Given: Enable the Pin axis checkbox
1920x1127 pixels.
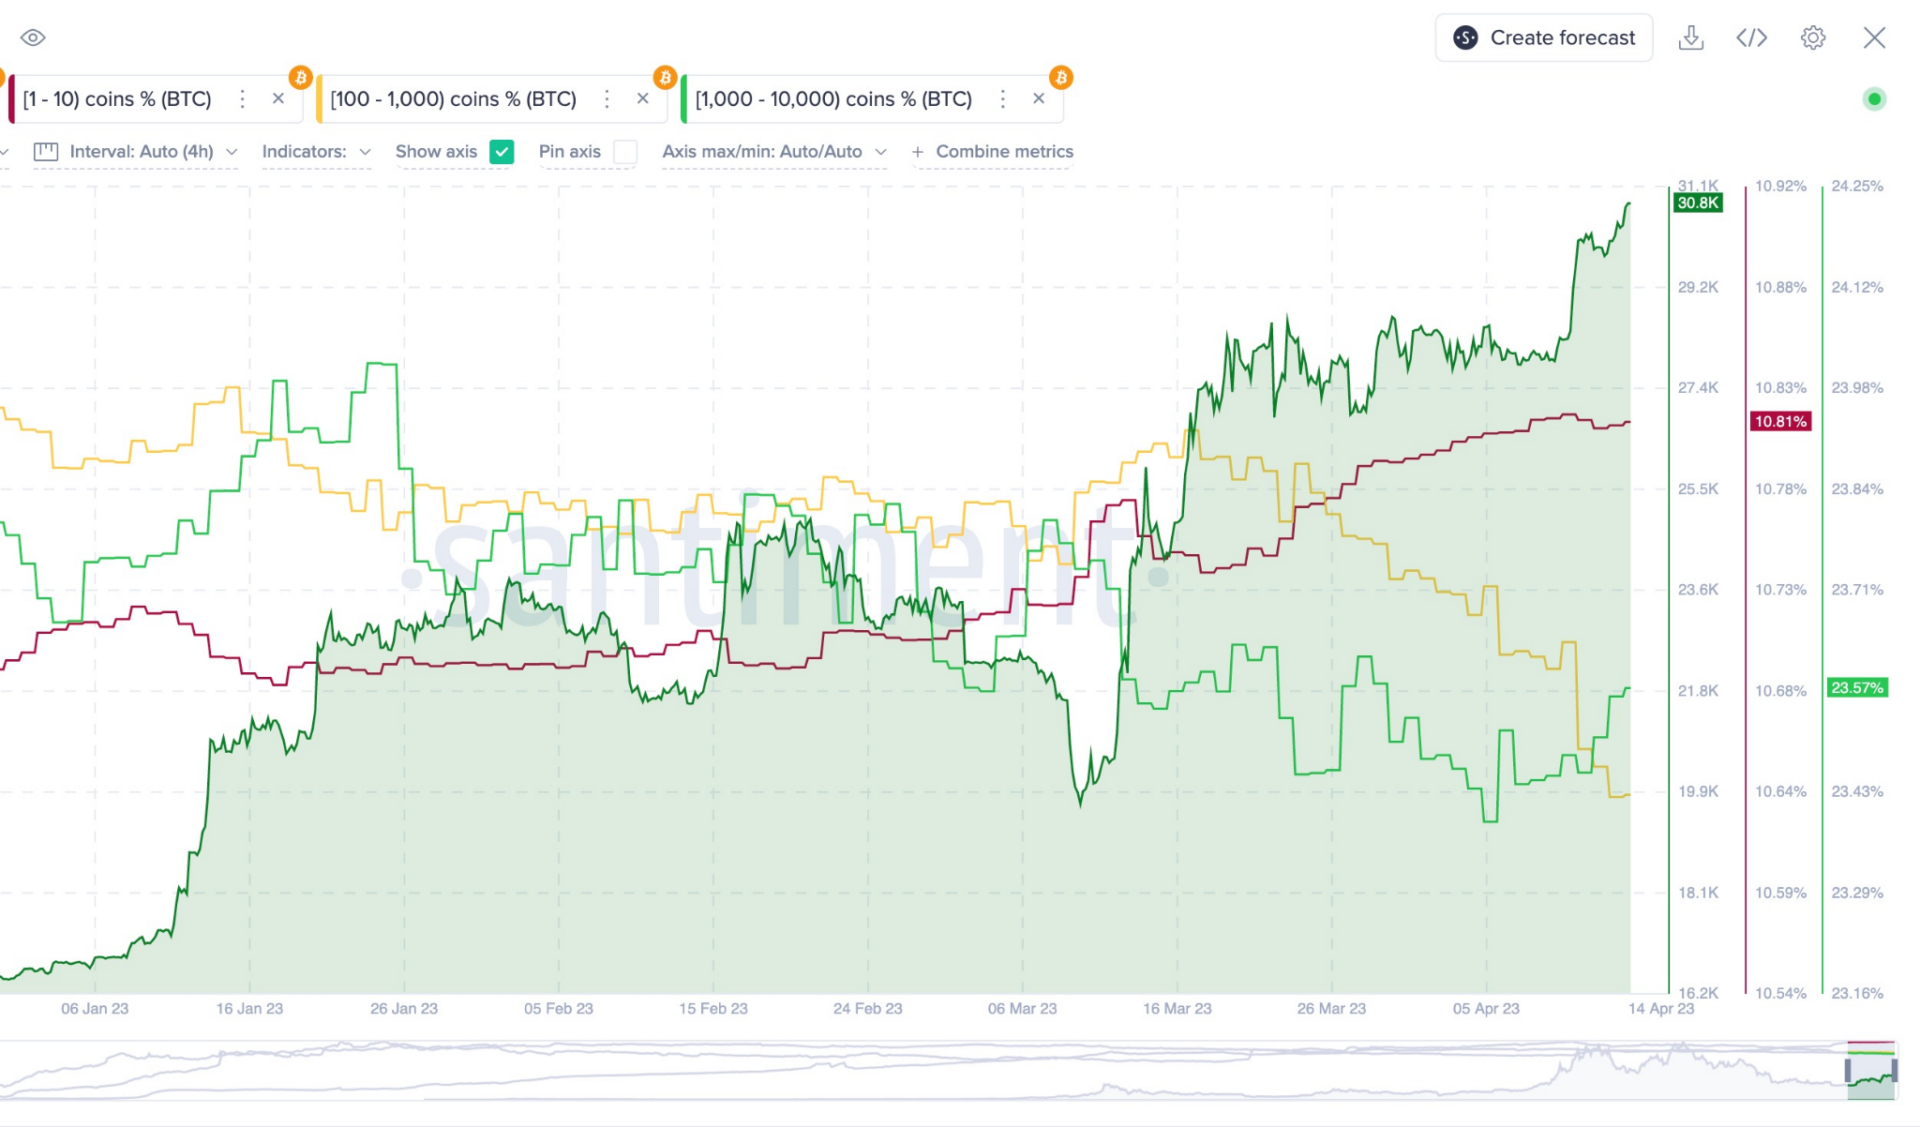Looking at the screenshot, I should tap(626, 152).
